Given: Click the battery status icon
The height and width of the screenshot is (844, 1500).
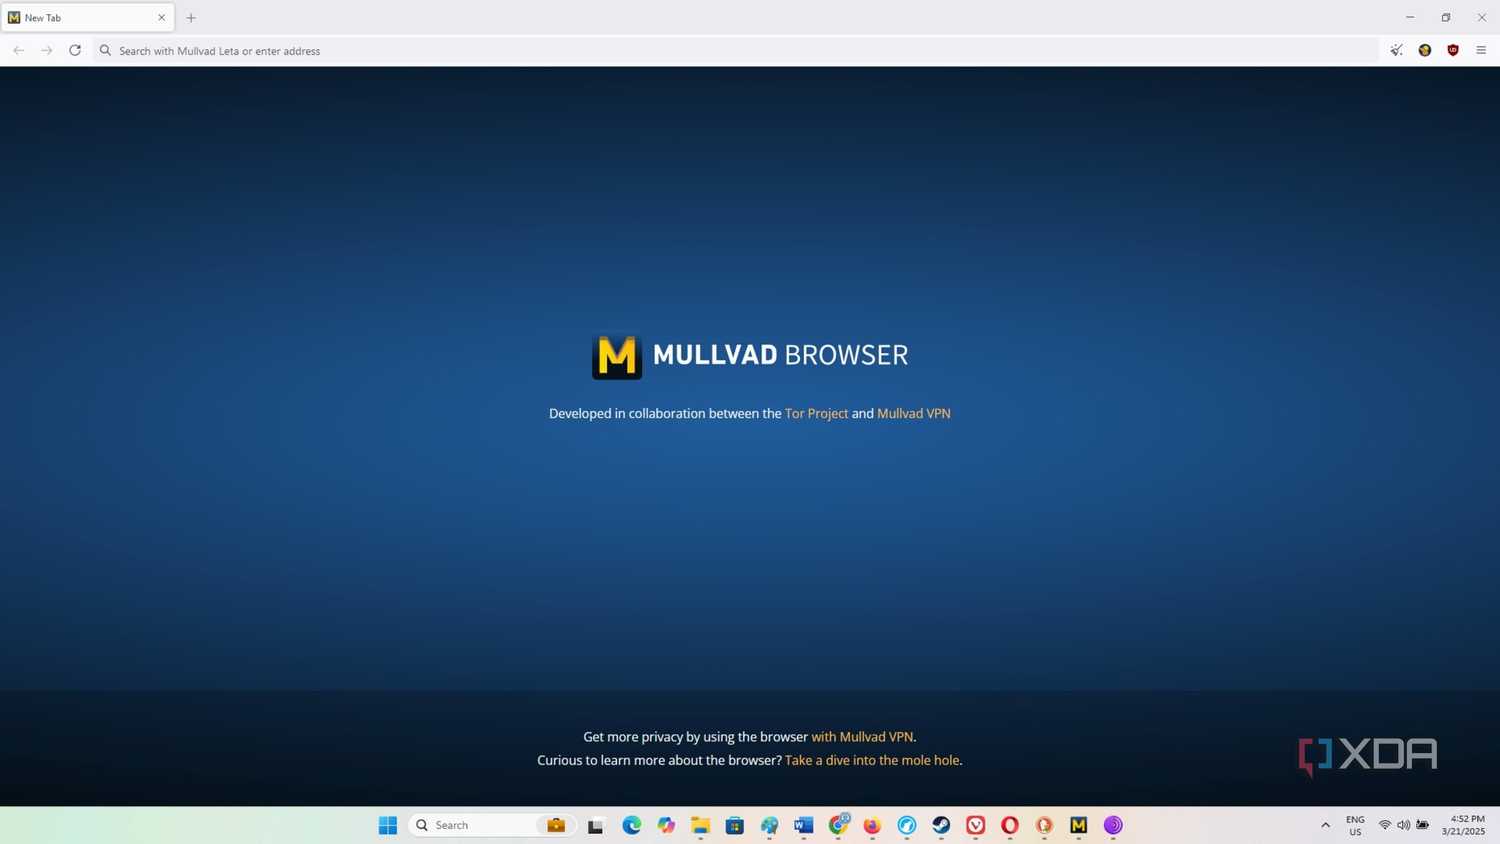Looking at the screenshot, I should (1422, 825).
